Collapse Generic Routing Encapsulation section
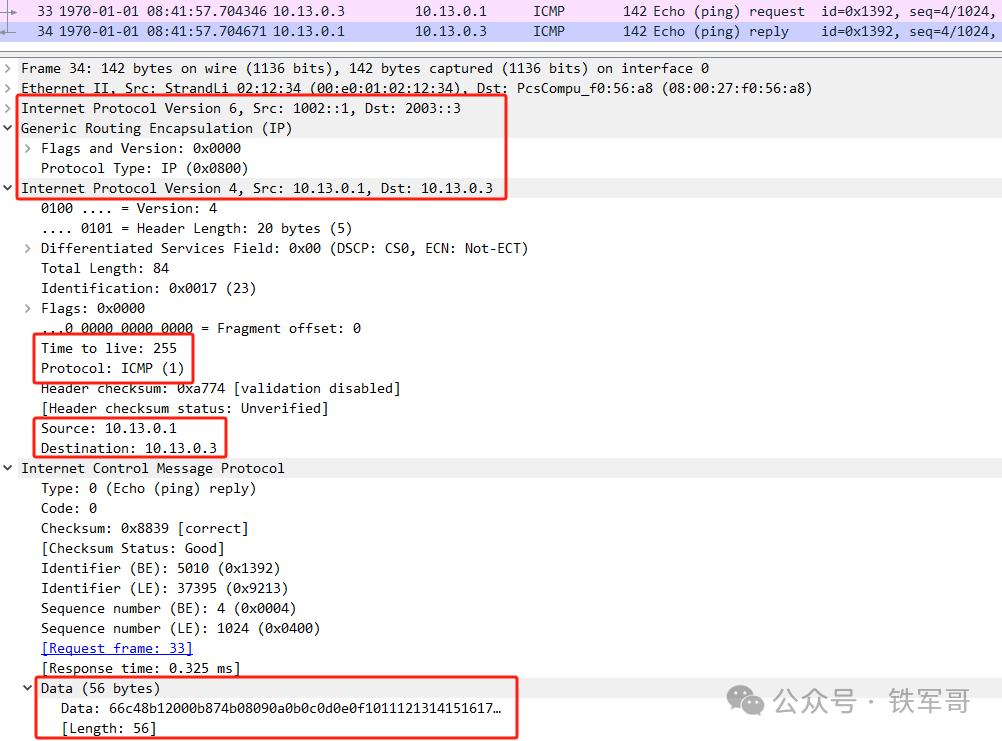The image size is (1002, 741). (x=8, y=128)
